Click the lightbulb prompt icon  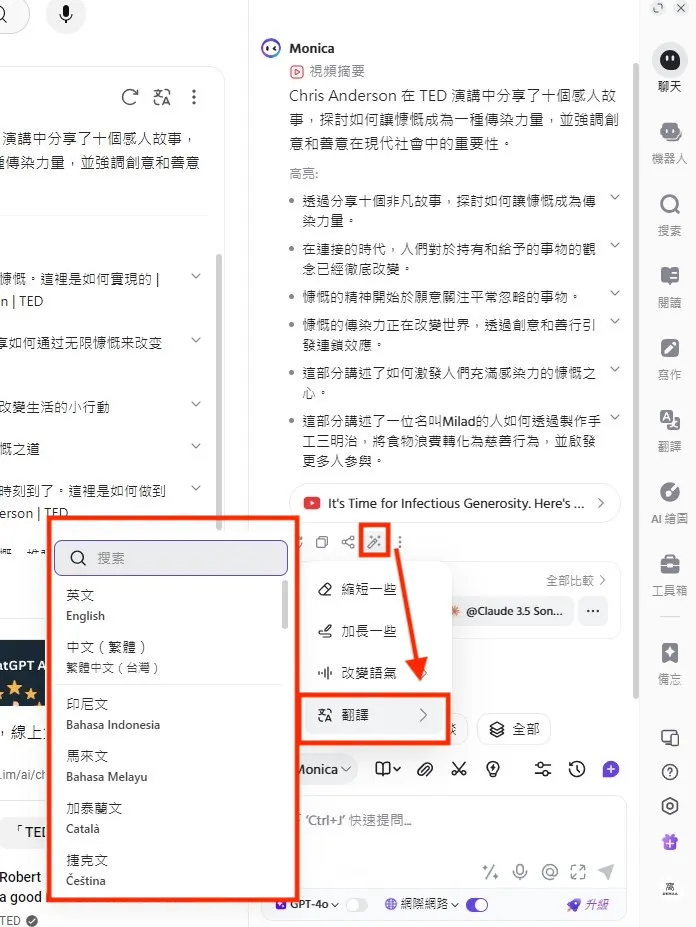[x=493, y=769]
